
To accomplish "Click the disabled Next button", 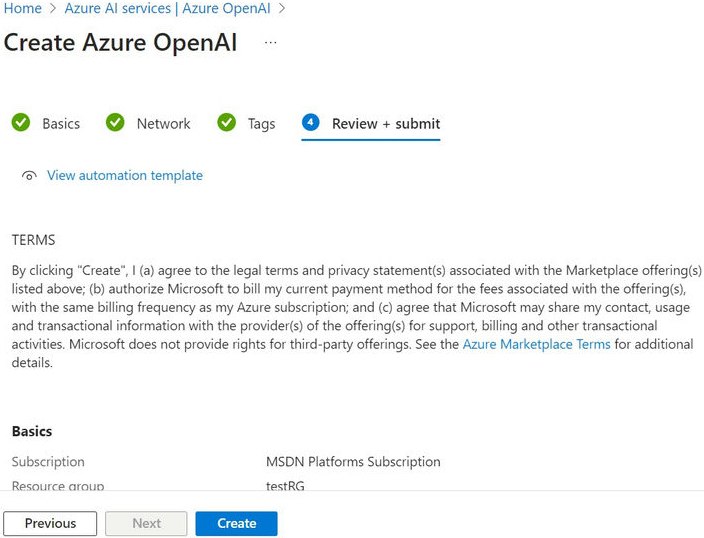I will 146,523.
